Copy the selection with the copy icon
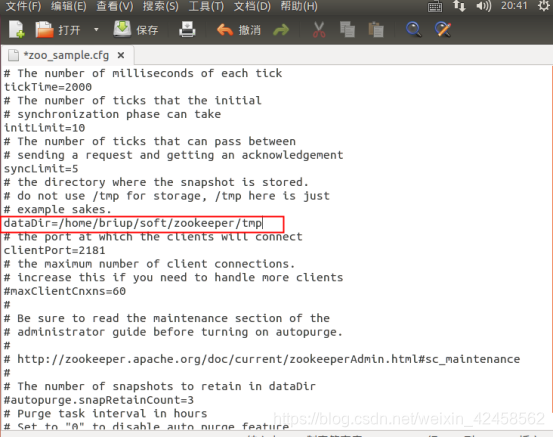Viewport: 554px width, 437px height. (x=347, y=30)
